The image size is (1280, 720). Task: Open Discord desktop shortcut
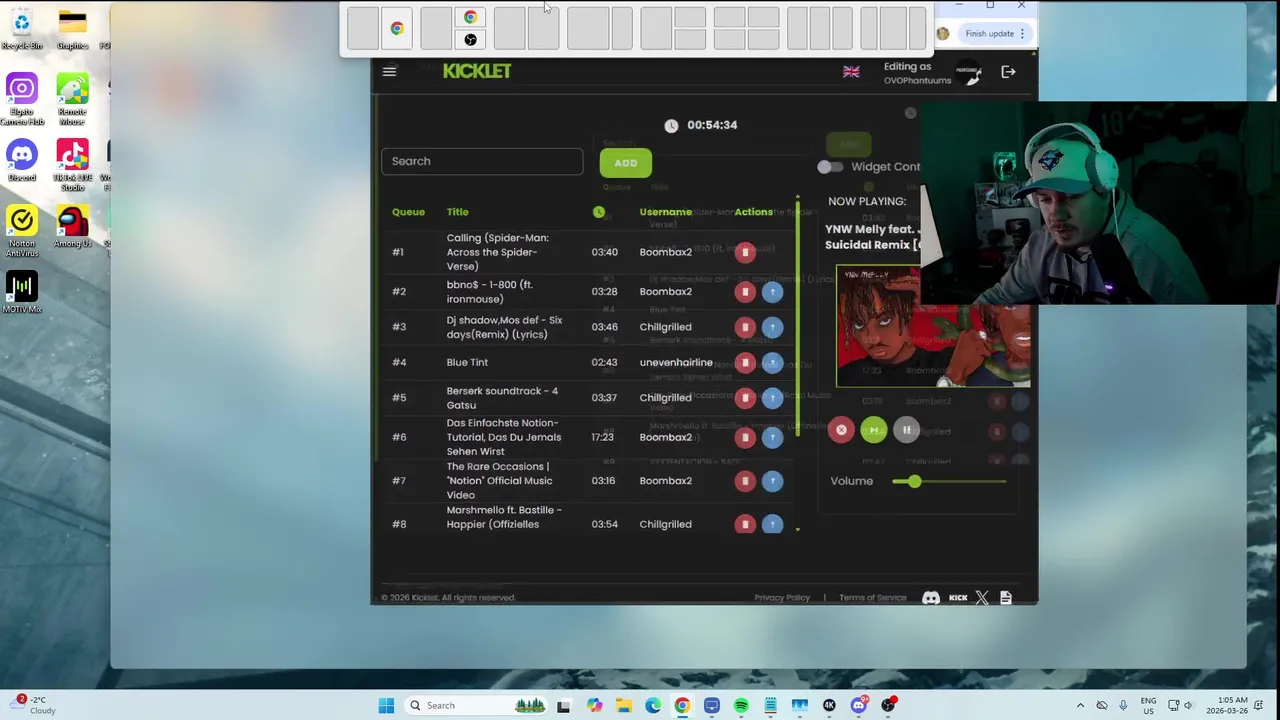point(21,161)
